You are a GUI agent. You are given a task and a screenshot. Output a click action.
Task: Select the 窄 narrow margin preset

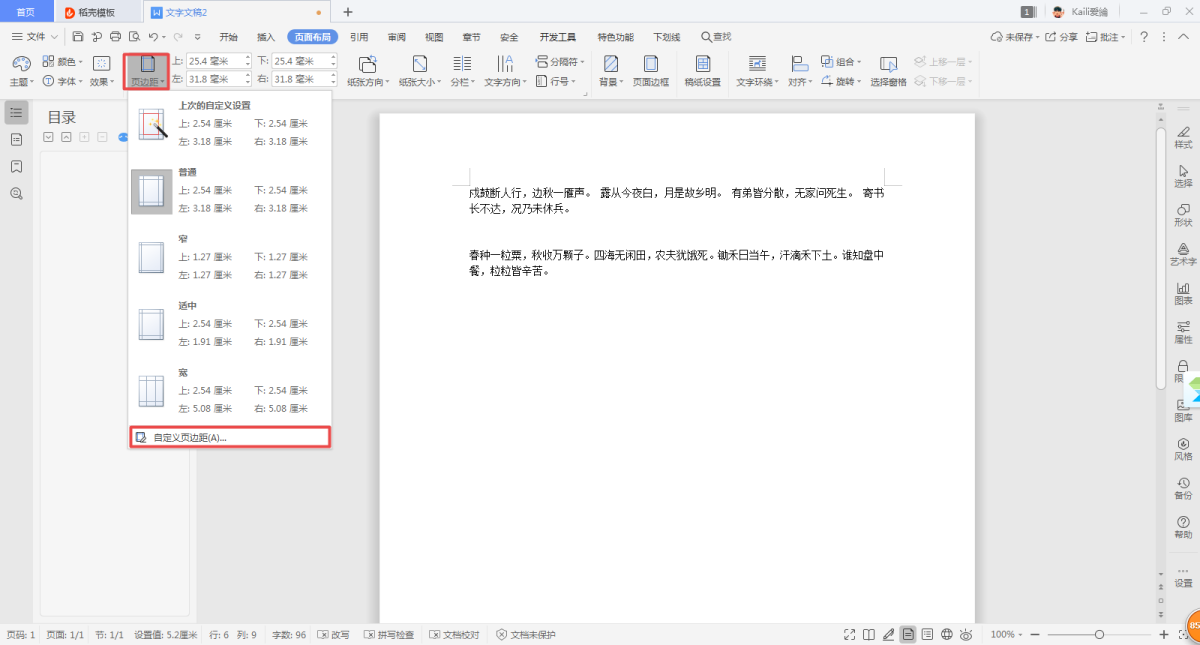point(230,257)
